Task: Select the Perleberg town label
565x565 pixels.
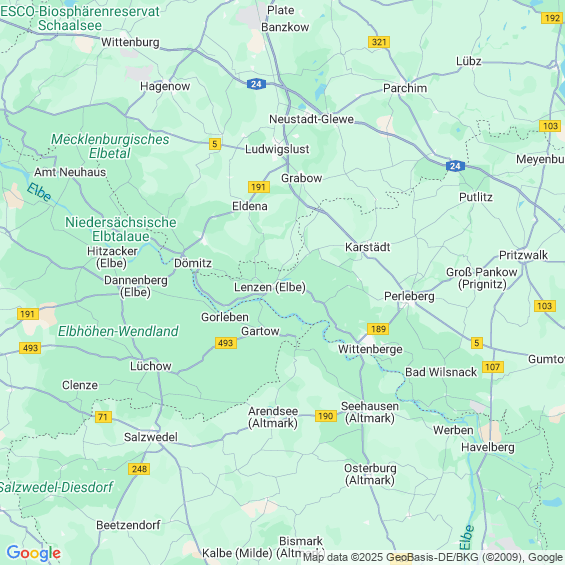Action: tap(409, 296)
